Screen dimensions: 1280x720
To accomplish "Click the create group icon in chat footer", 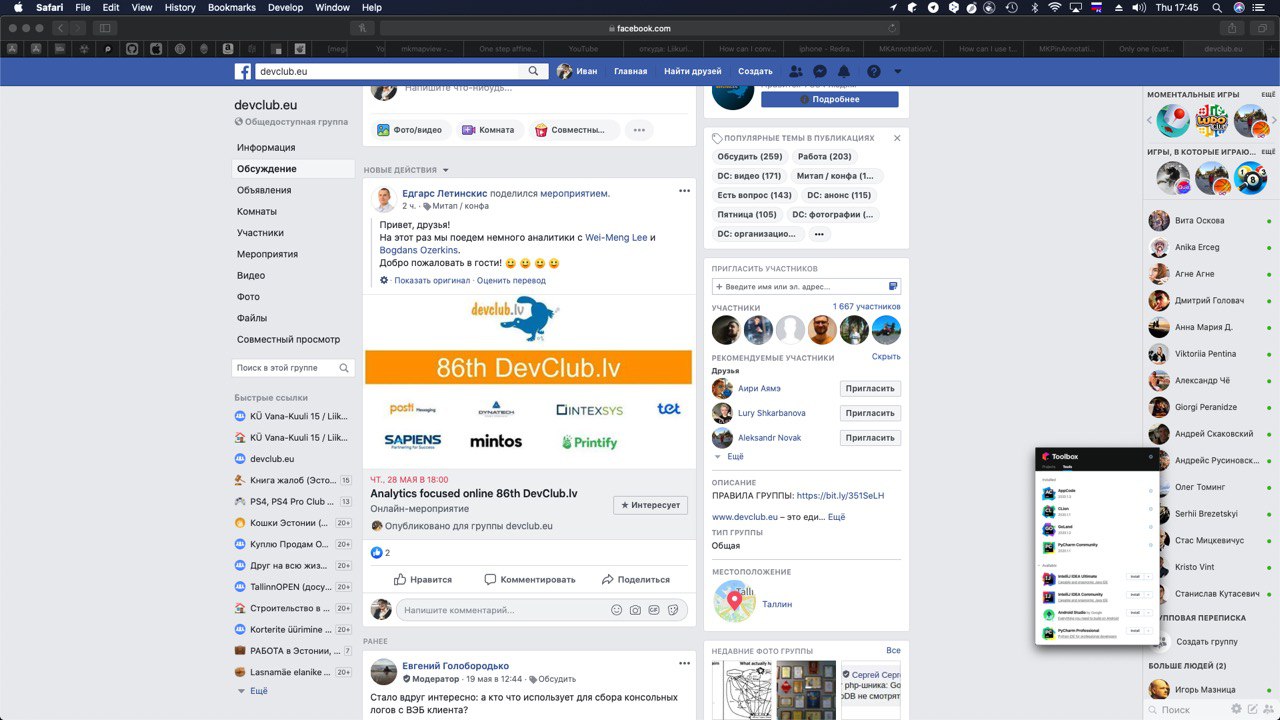I will tap(1268, 709).
